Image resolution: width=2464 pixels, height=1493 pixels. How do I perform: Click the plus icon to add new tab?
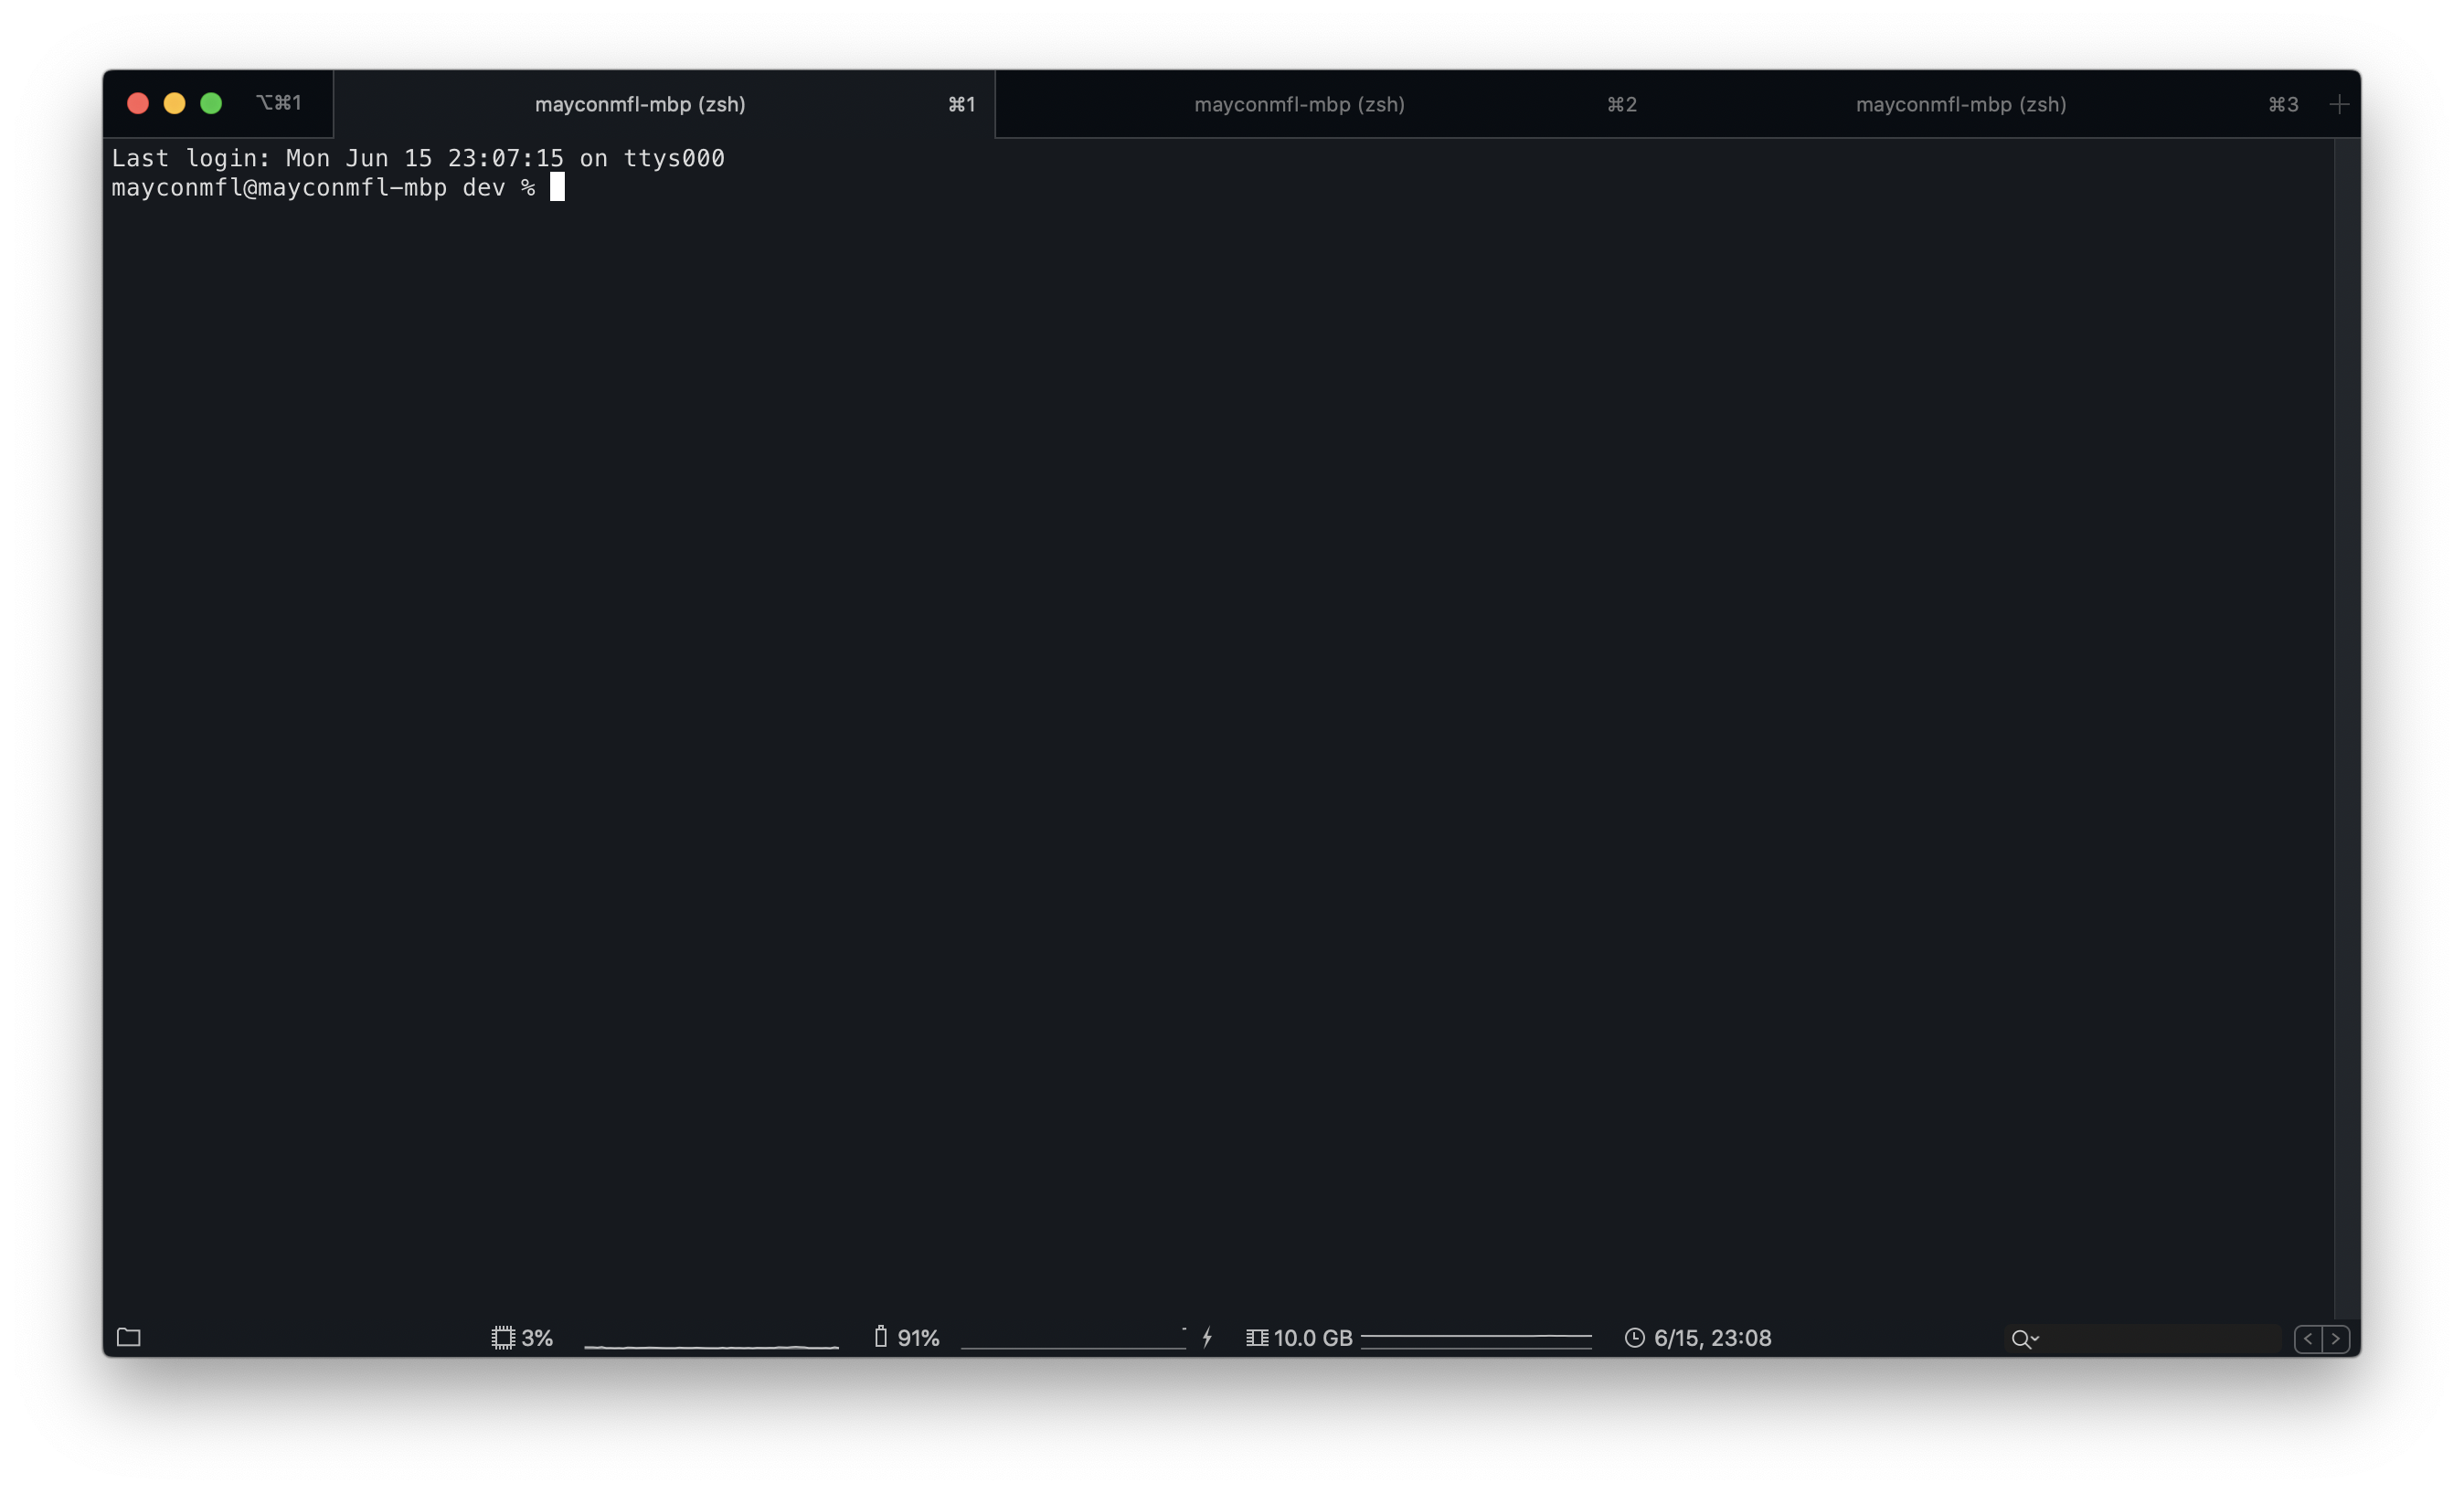2339,104
